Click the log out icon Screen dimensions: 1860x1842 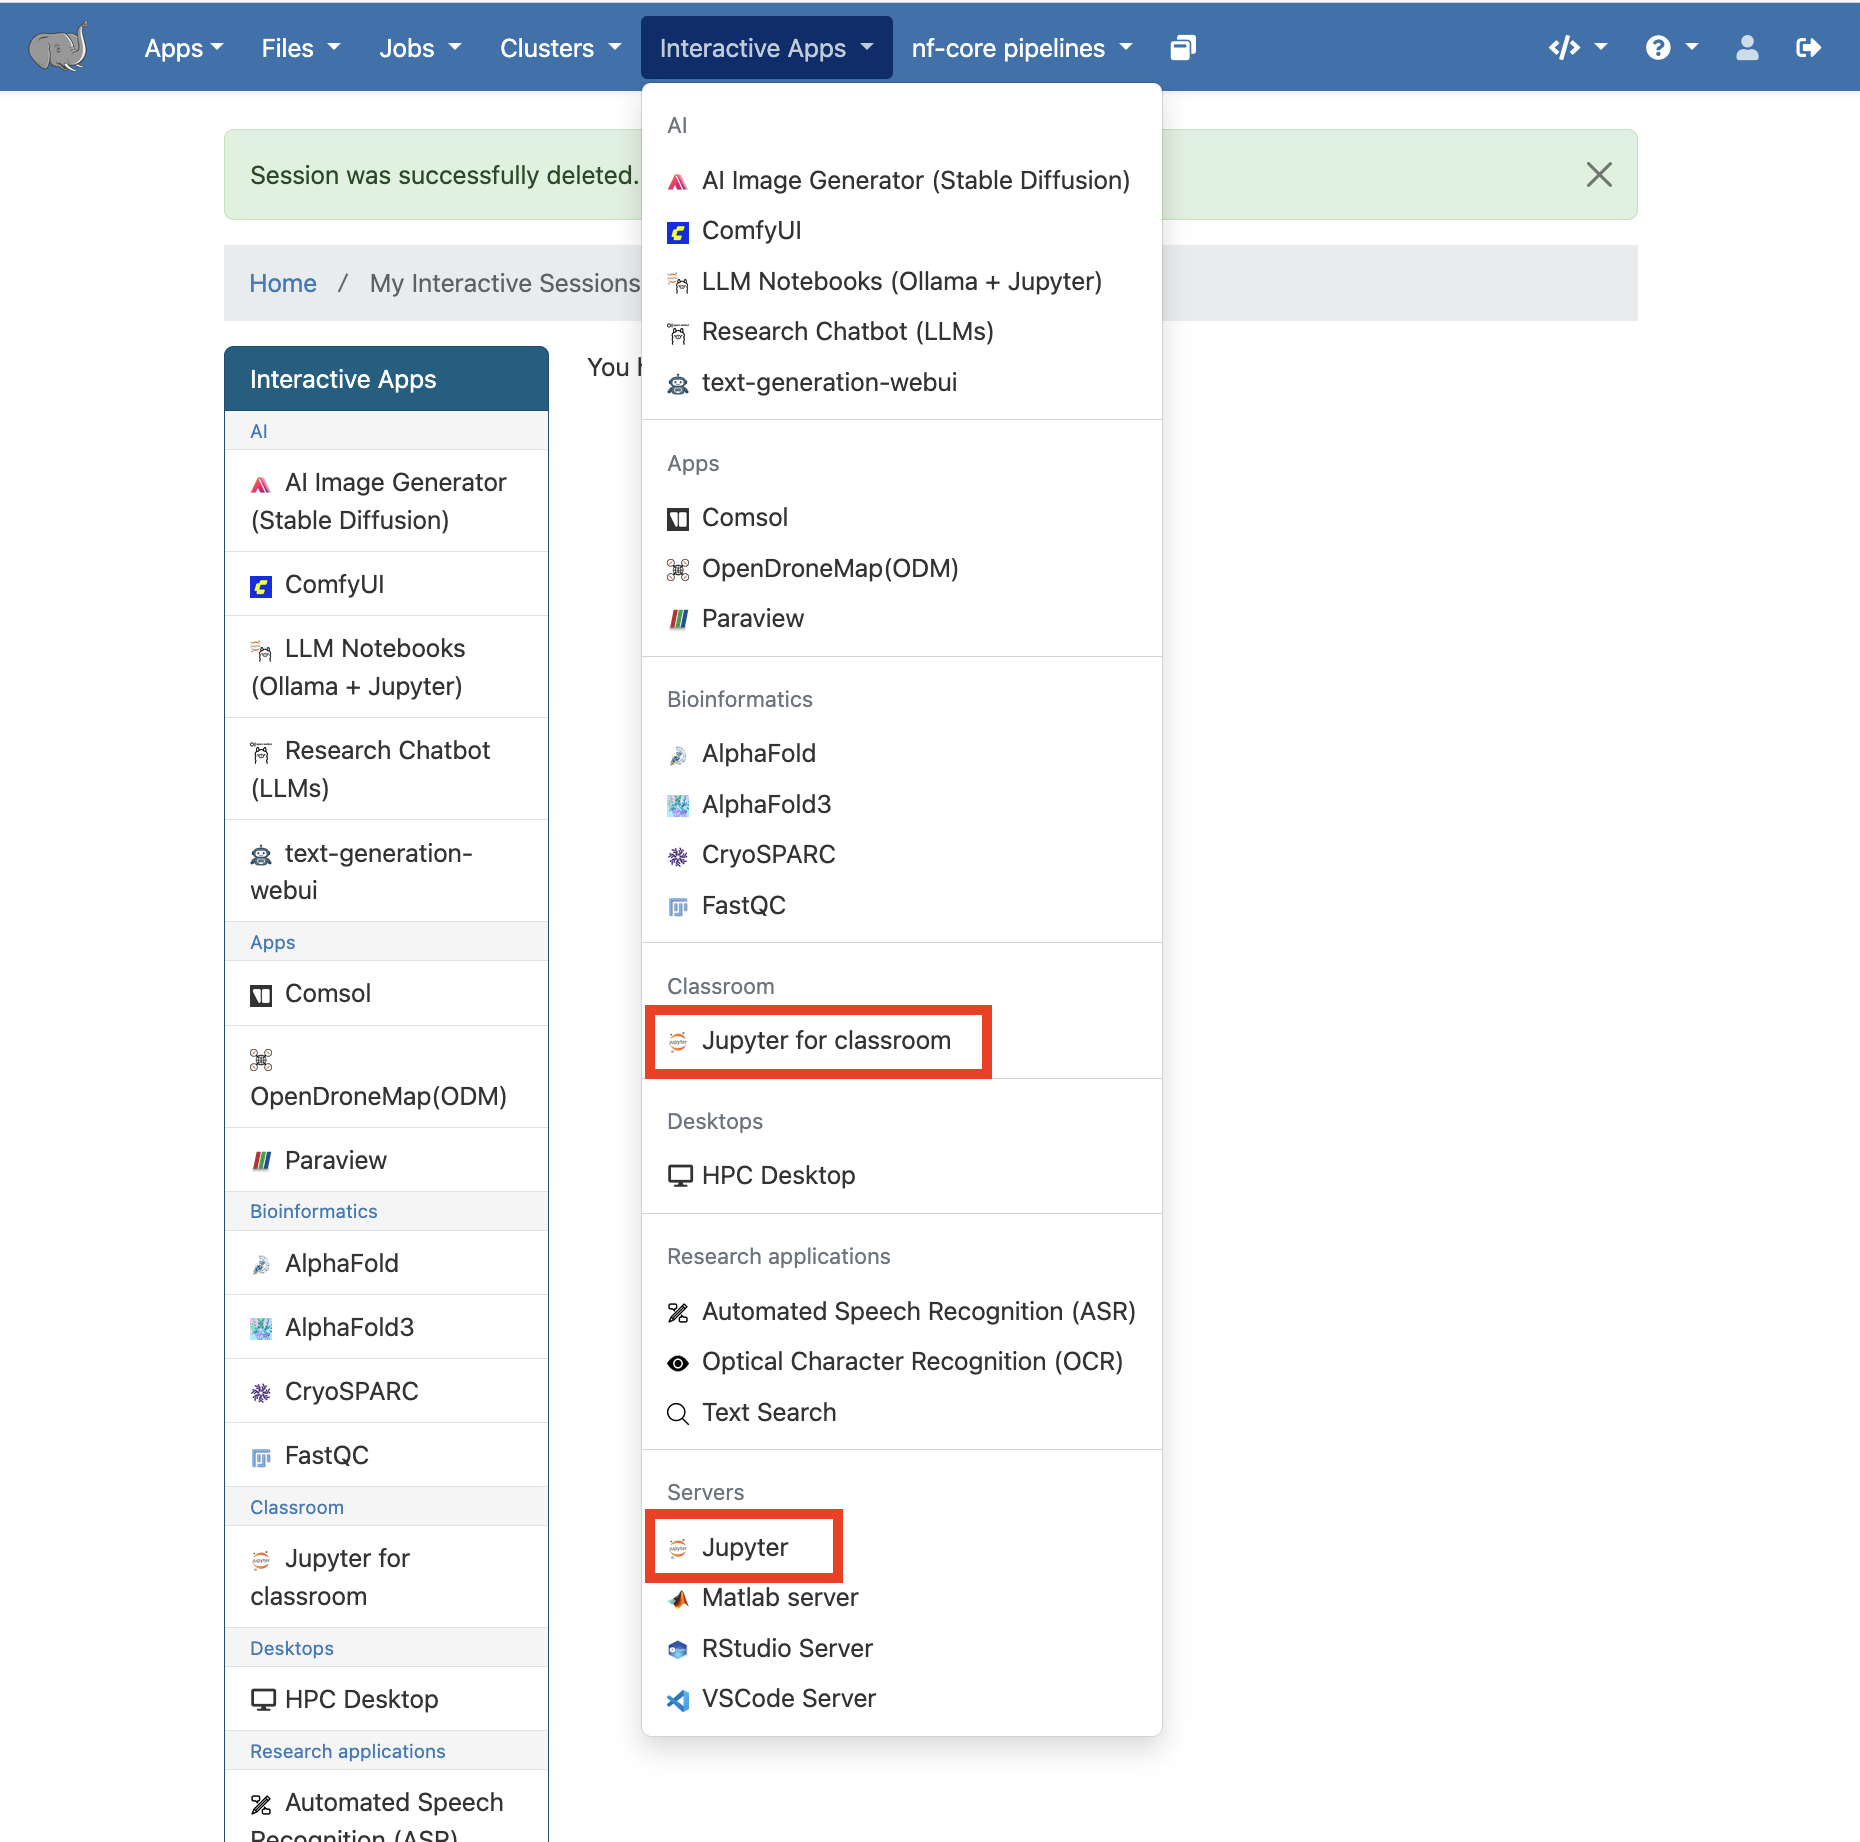point(1808,48)
